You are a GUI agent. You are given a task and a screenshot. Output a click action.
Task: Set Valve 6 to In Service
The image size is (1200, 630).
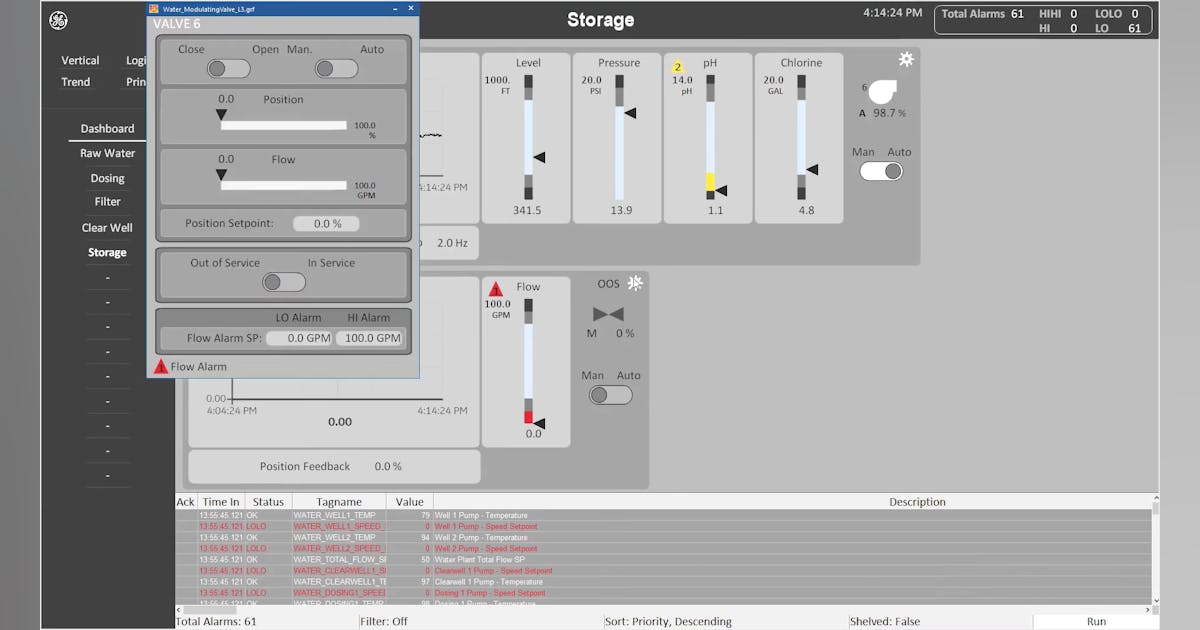[x=283, y=282]
